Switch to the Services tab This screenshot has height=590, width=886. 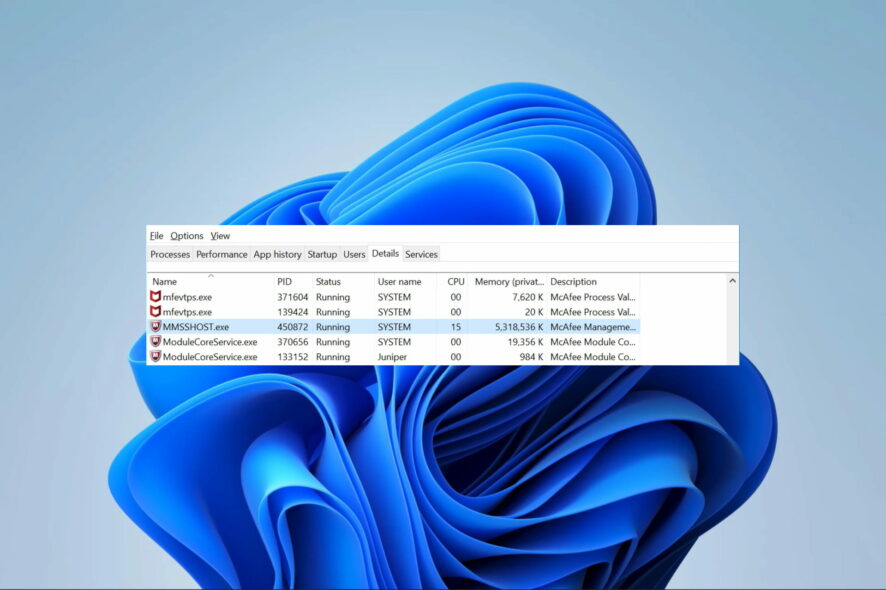[422, 254]
